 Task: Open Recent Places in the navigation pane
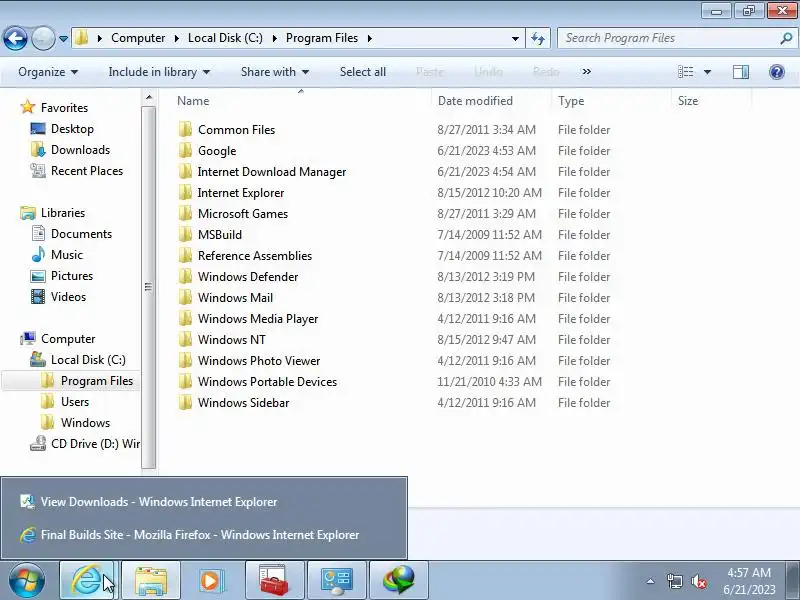click(x=77, y=170)
